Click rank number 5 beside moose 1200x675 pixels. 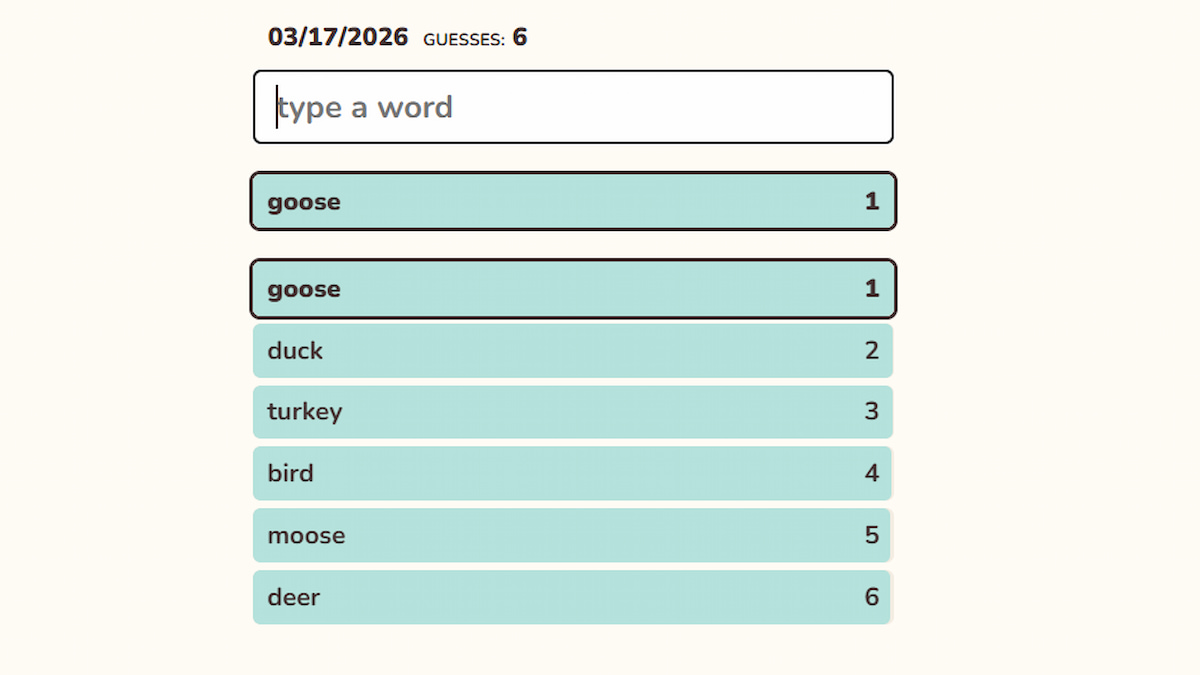[872, 535]
